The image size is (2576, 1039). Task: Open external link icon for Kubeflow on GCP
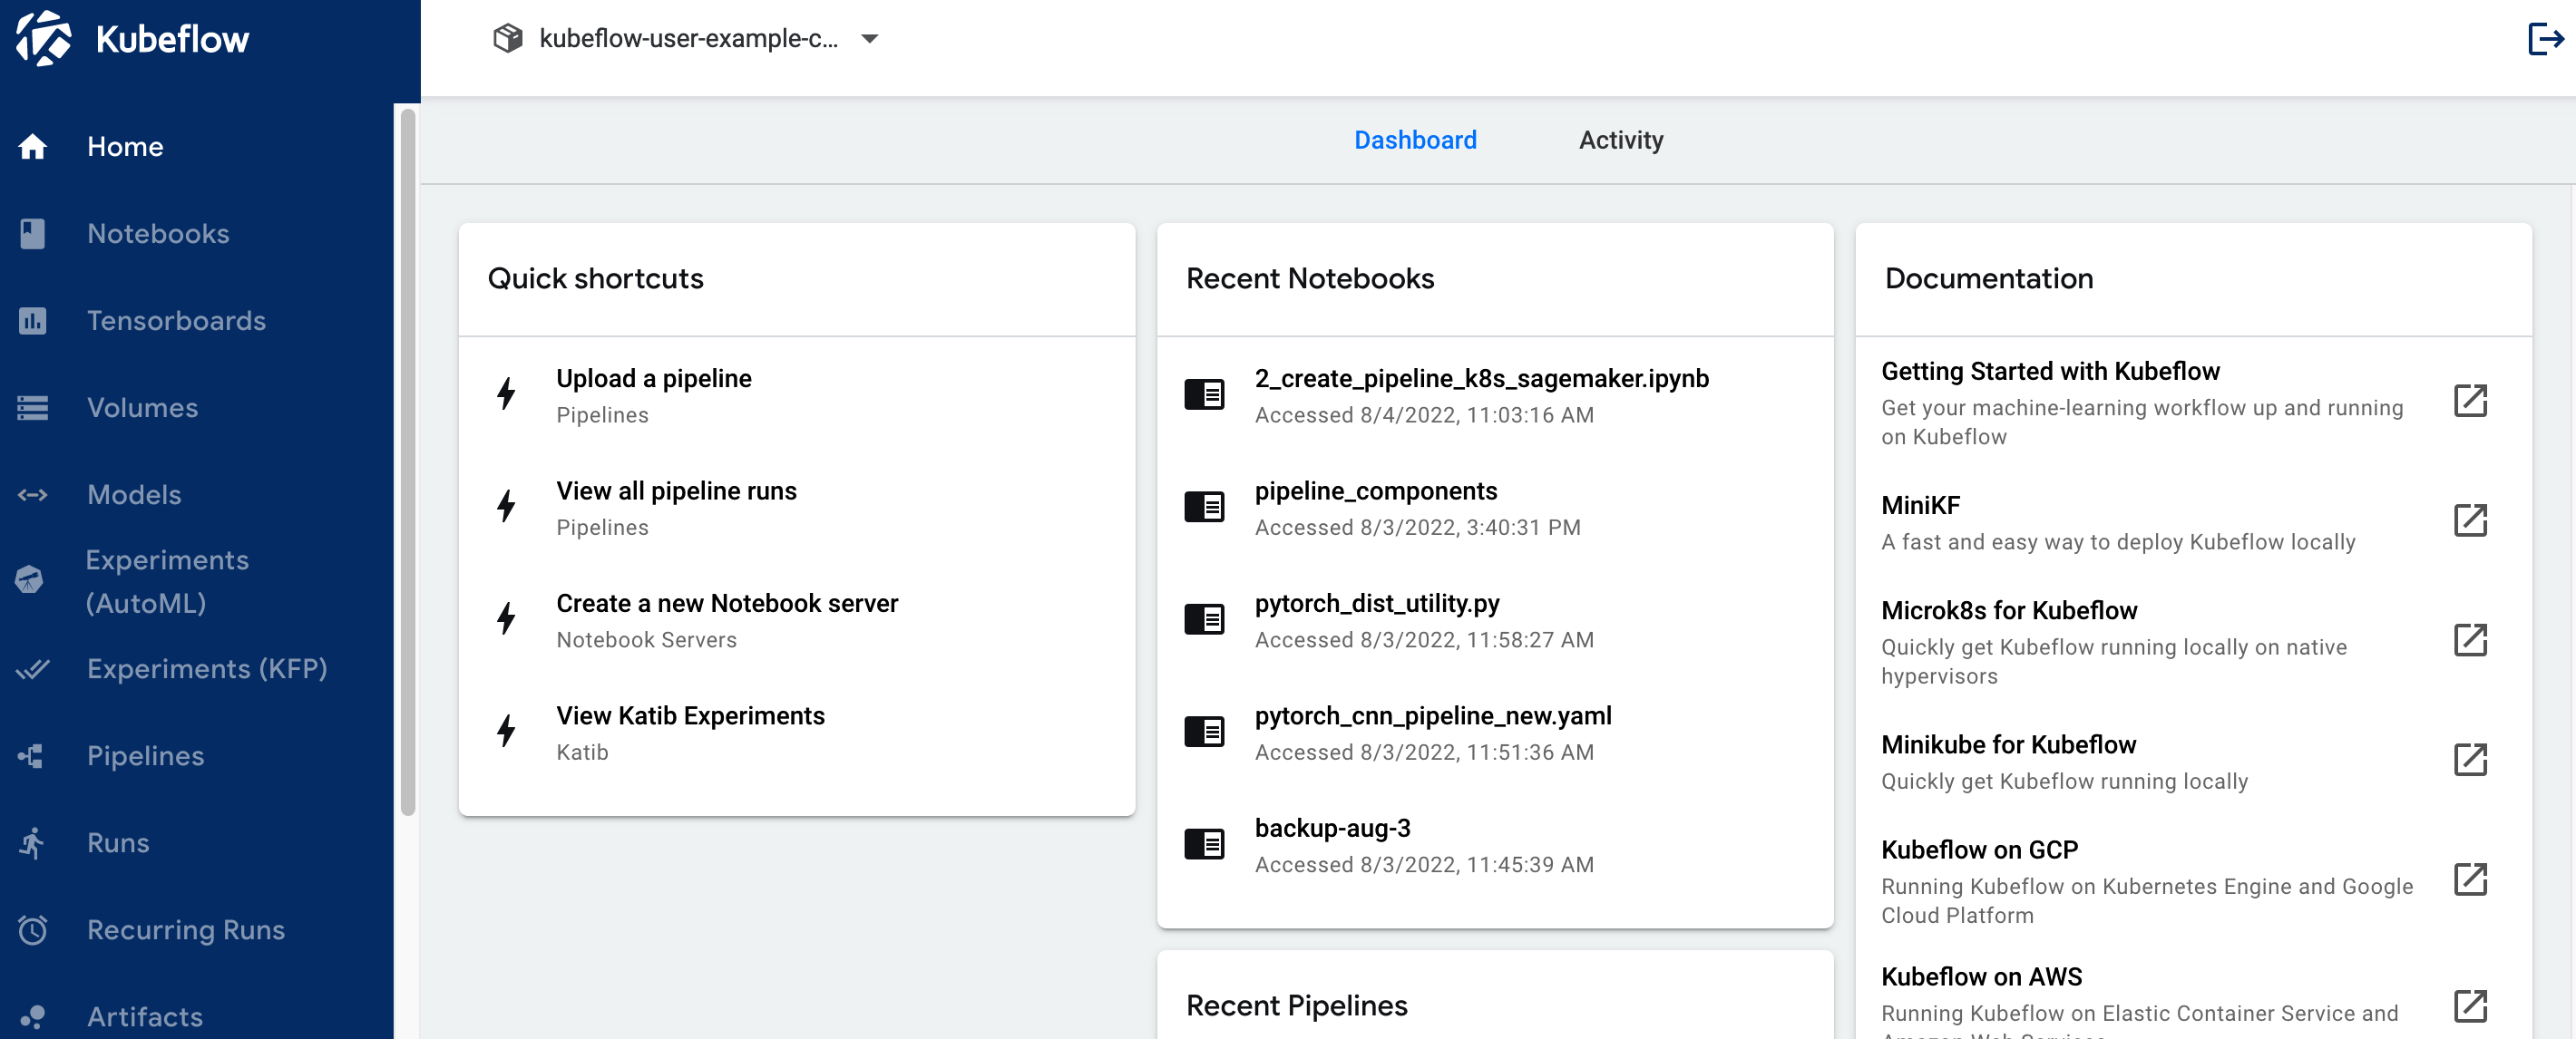click(2470, 879)
